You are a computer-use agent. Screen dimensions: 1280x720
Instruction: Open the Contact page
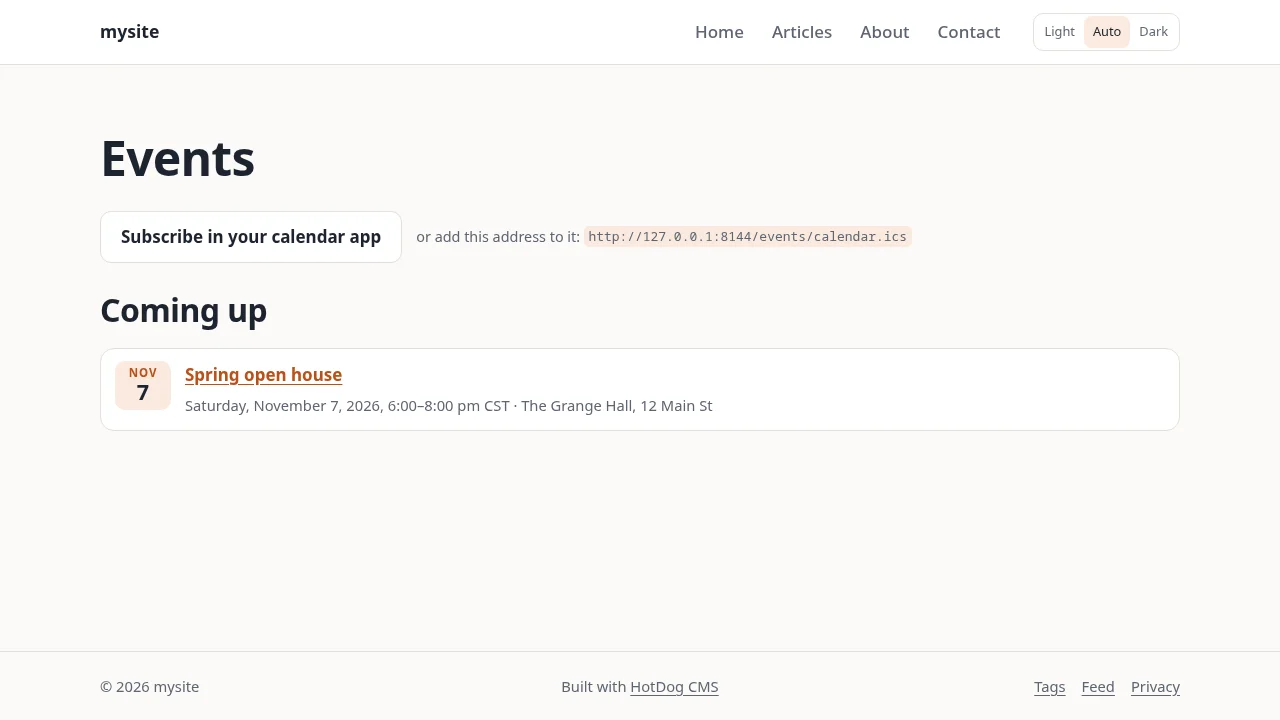(969, 32)
